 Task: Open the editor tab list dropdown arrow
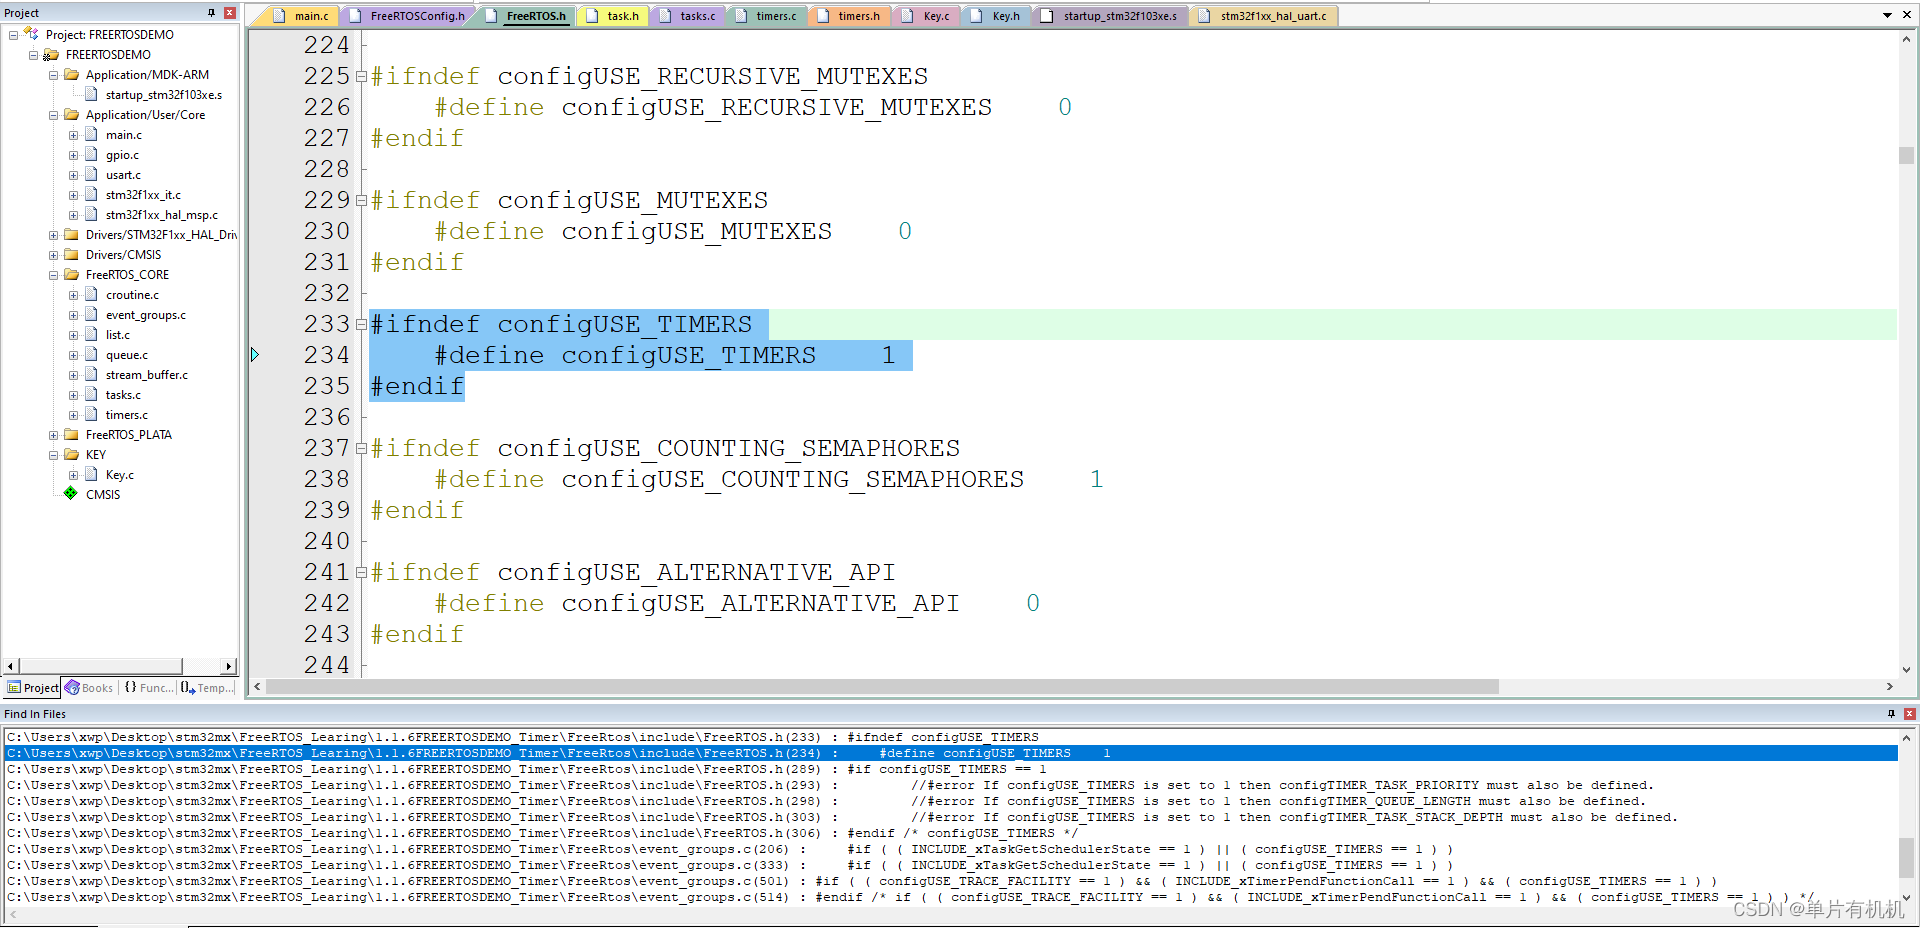(1887, 15)
